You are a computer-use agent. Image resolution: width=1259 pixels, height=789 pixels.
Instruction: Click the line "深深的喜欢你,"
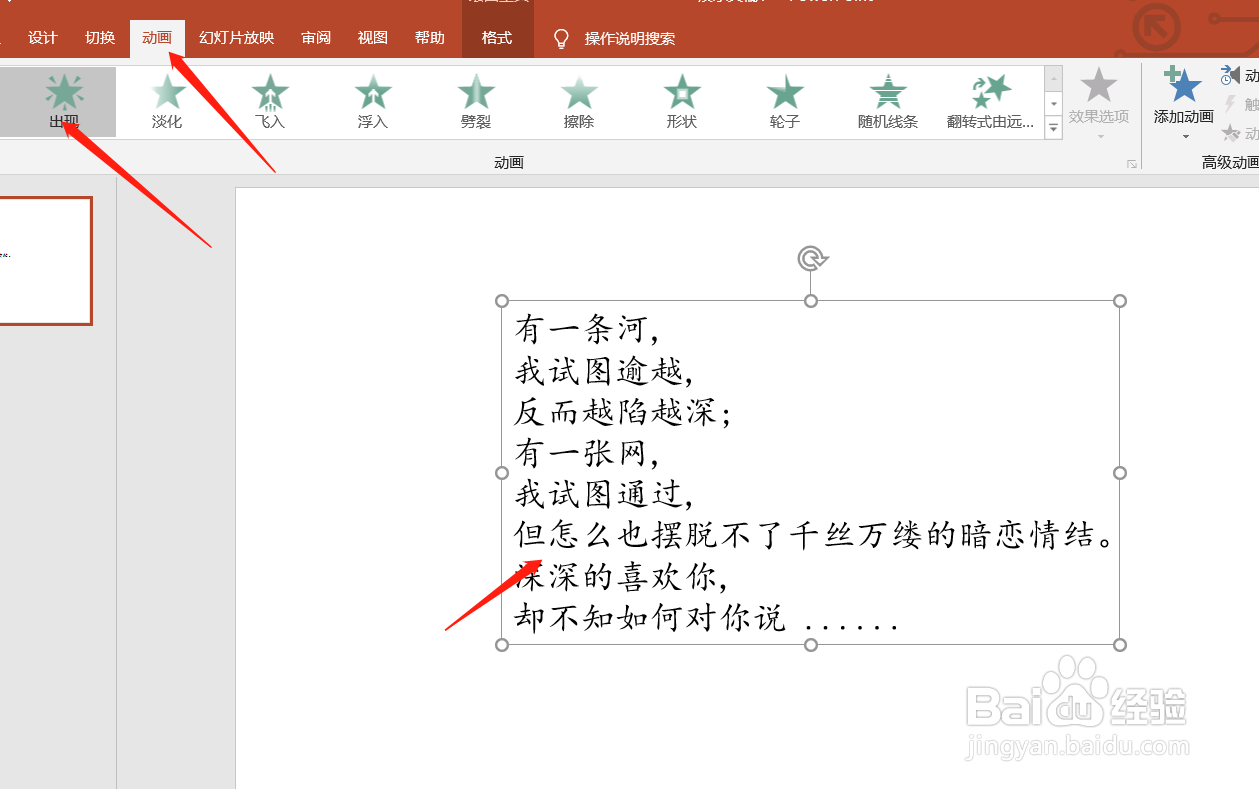(621, 577)
